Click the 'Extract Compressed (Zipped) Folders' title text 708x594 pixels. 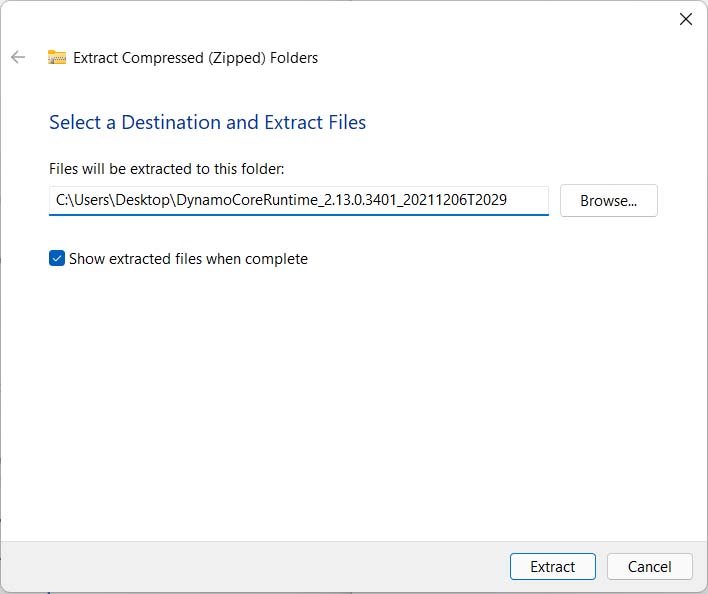coord(196,58)
